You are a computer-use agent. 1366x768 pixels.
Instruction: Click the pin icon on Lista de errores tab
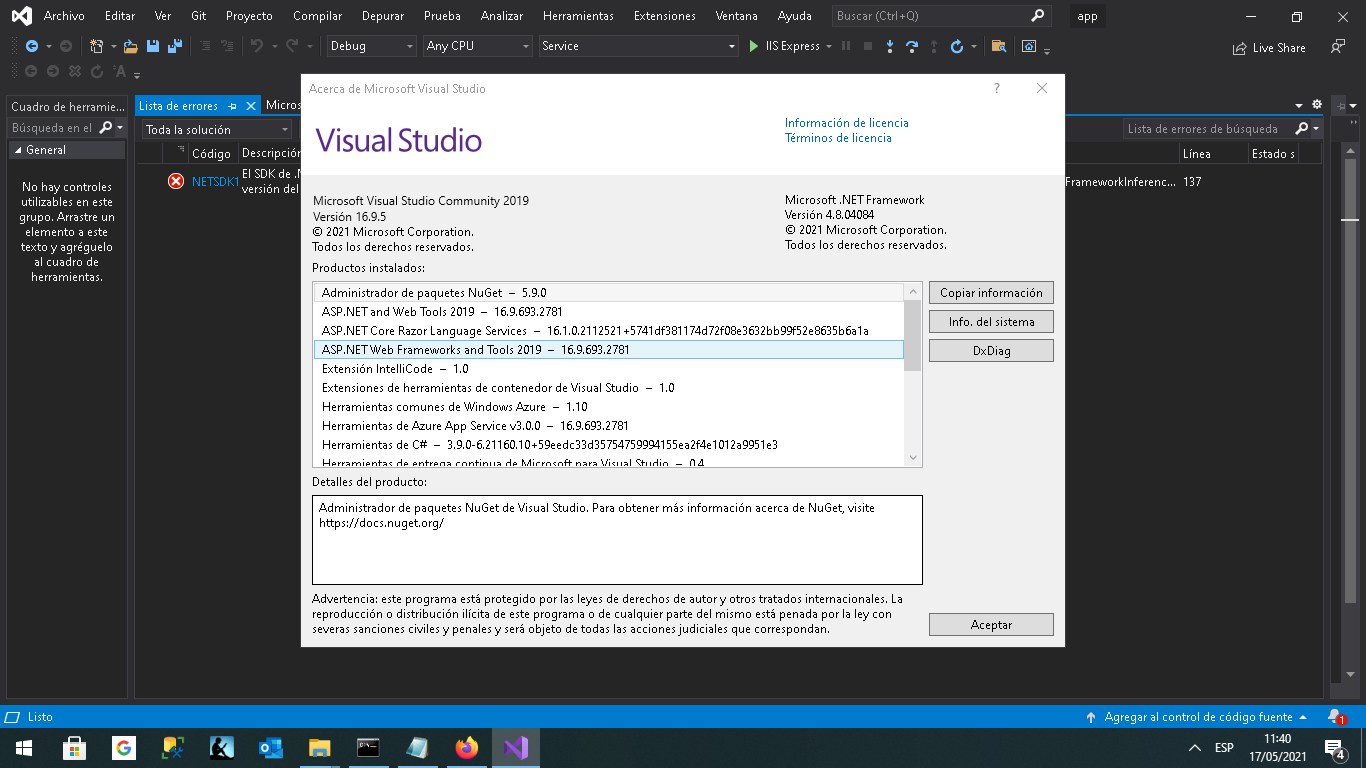coord(232,106)
